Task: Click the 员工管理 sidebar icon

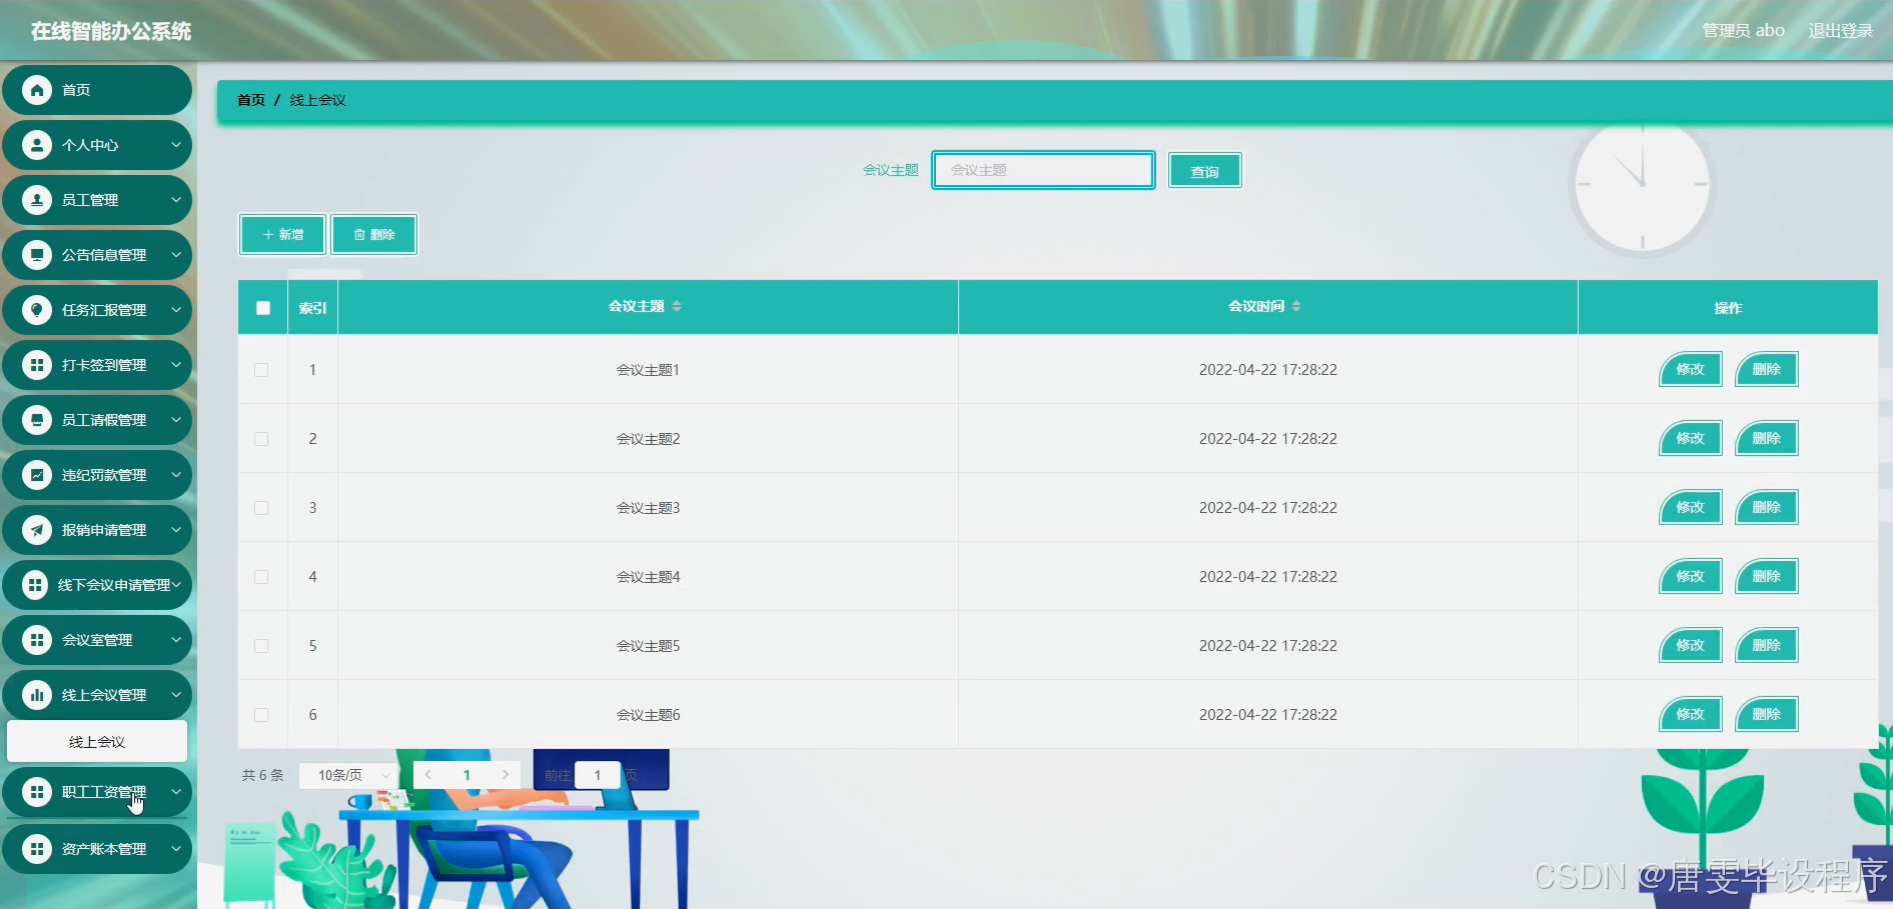Action: (37, 200)
